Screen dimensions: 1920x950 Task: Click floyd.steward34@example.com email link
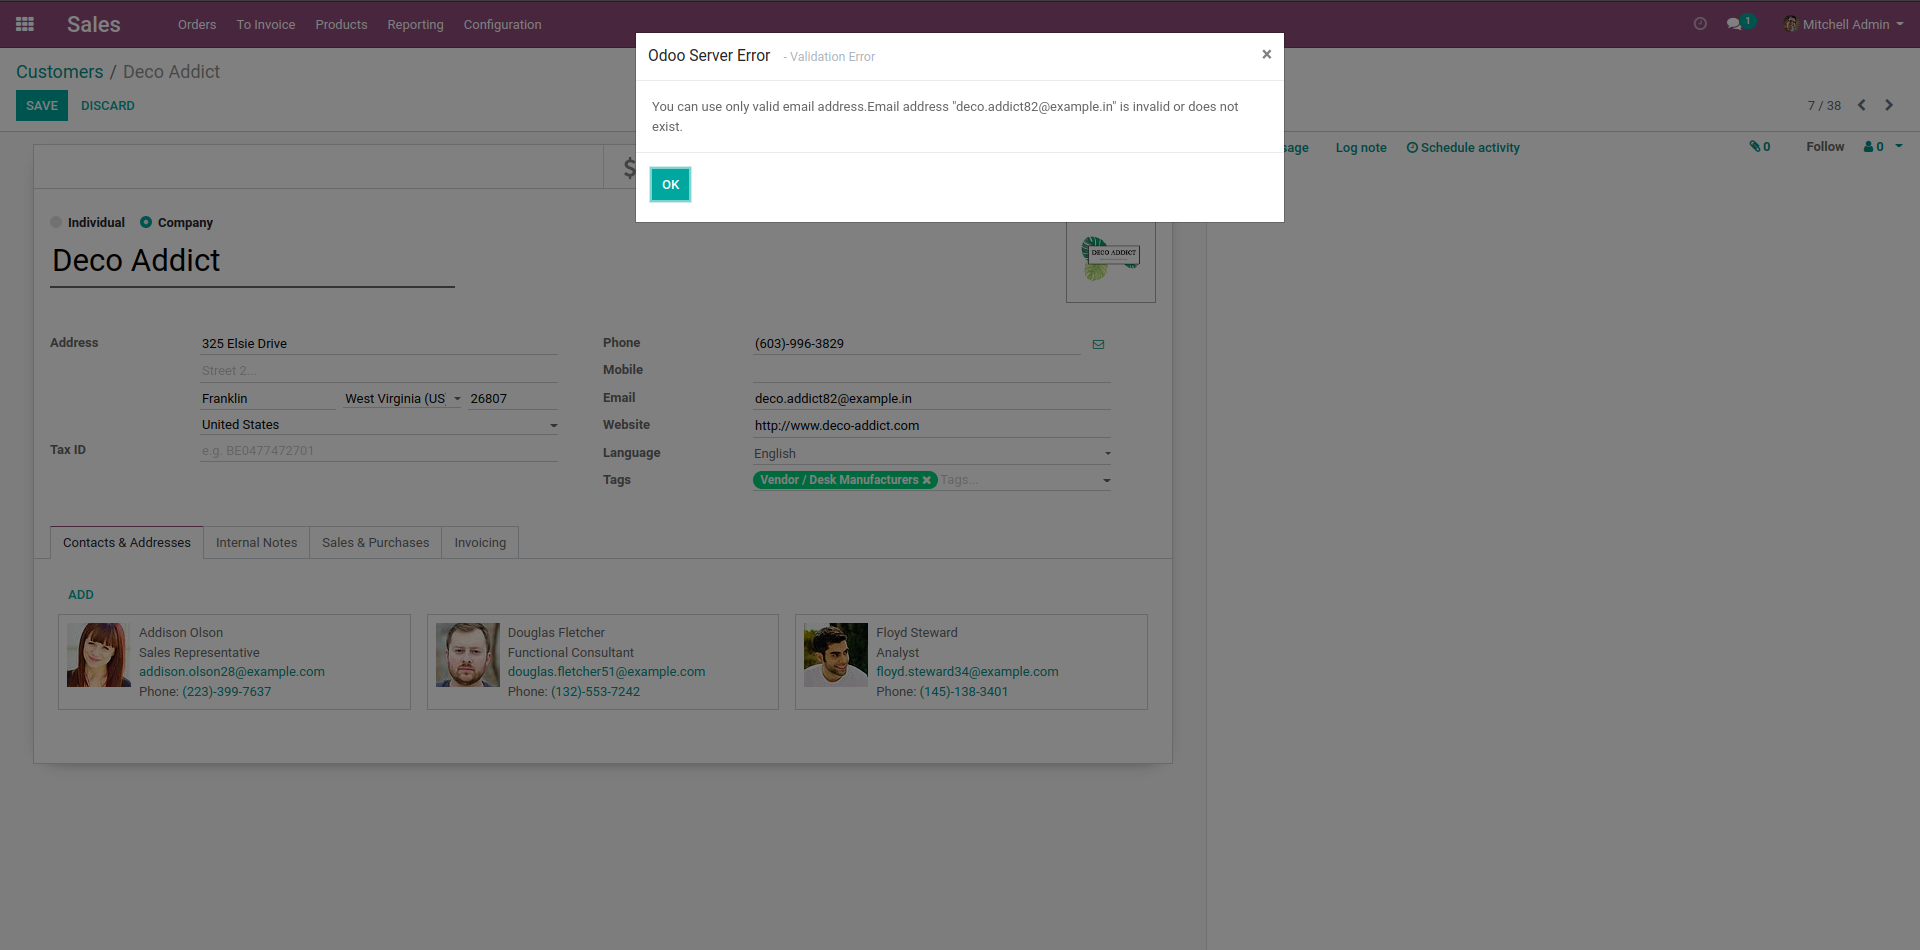[x=967, y=672]
